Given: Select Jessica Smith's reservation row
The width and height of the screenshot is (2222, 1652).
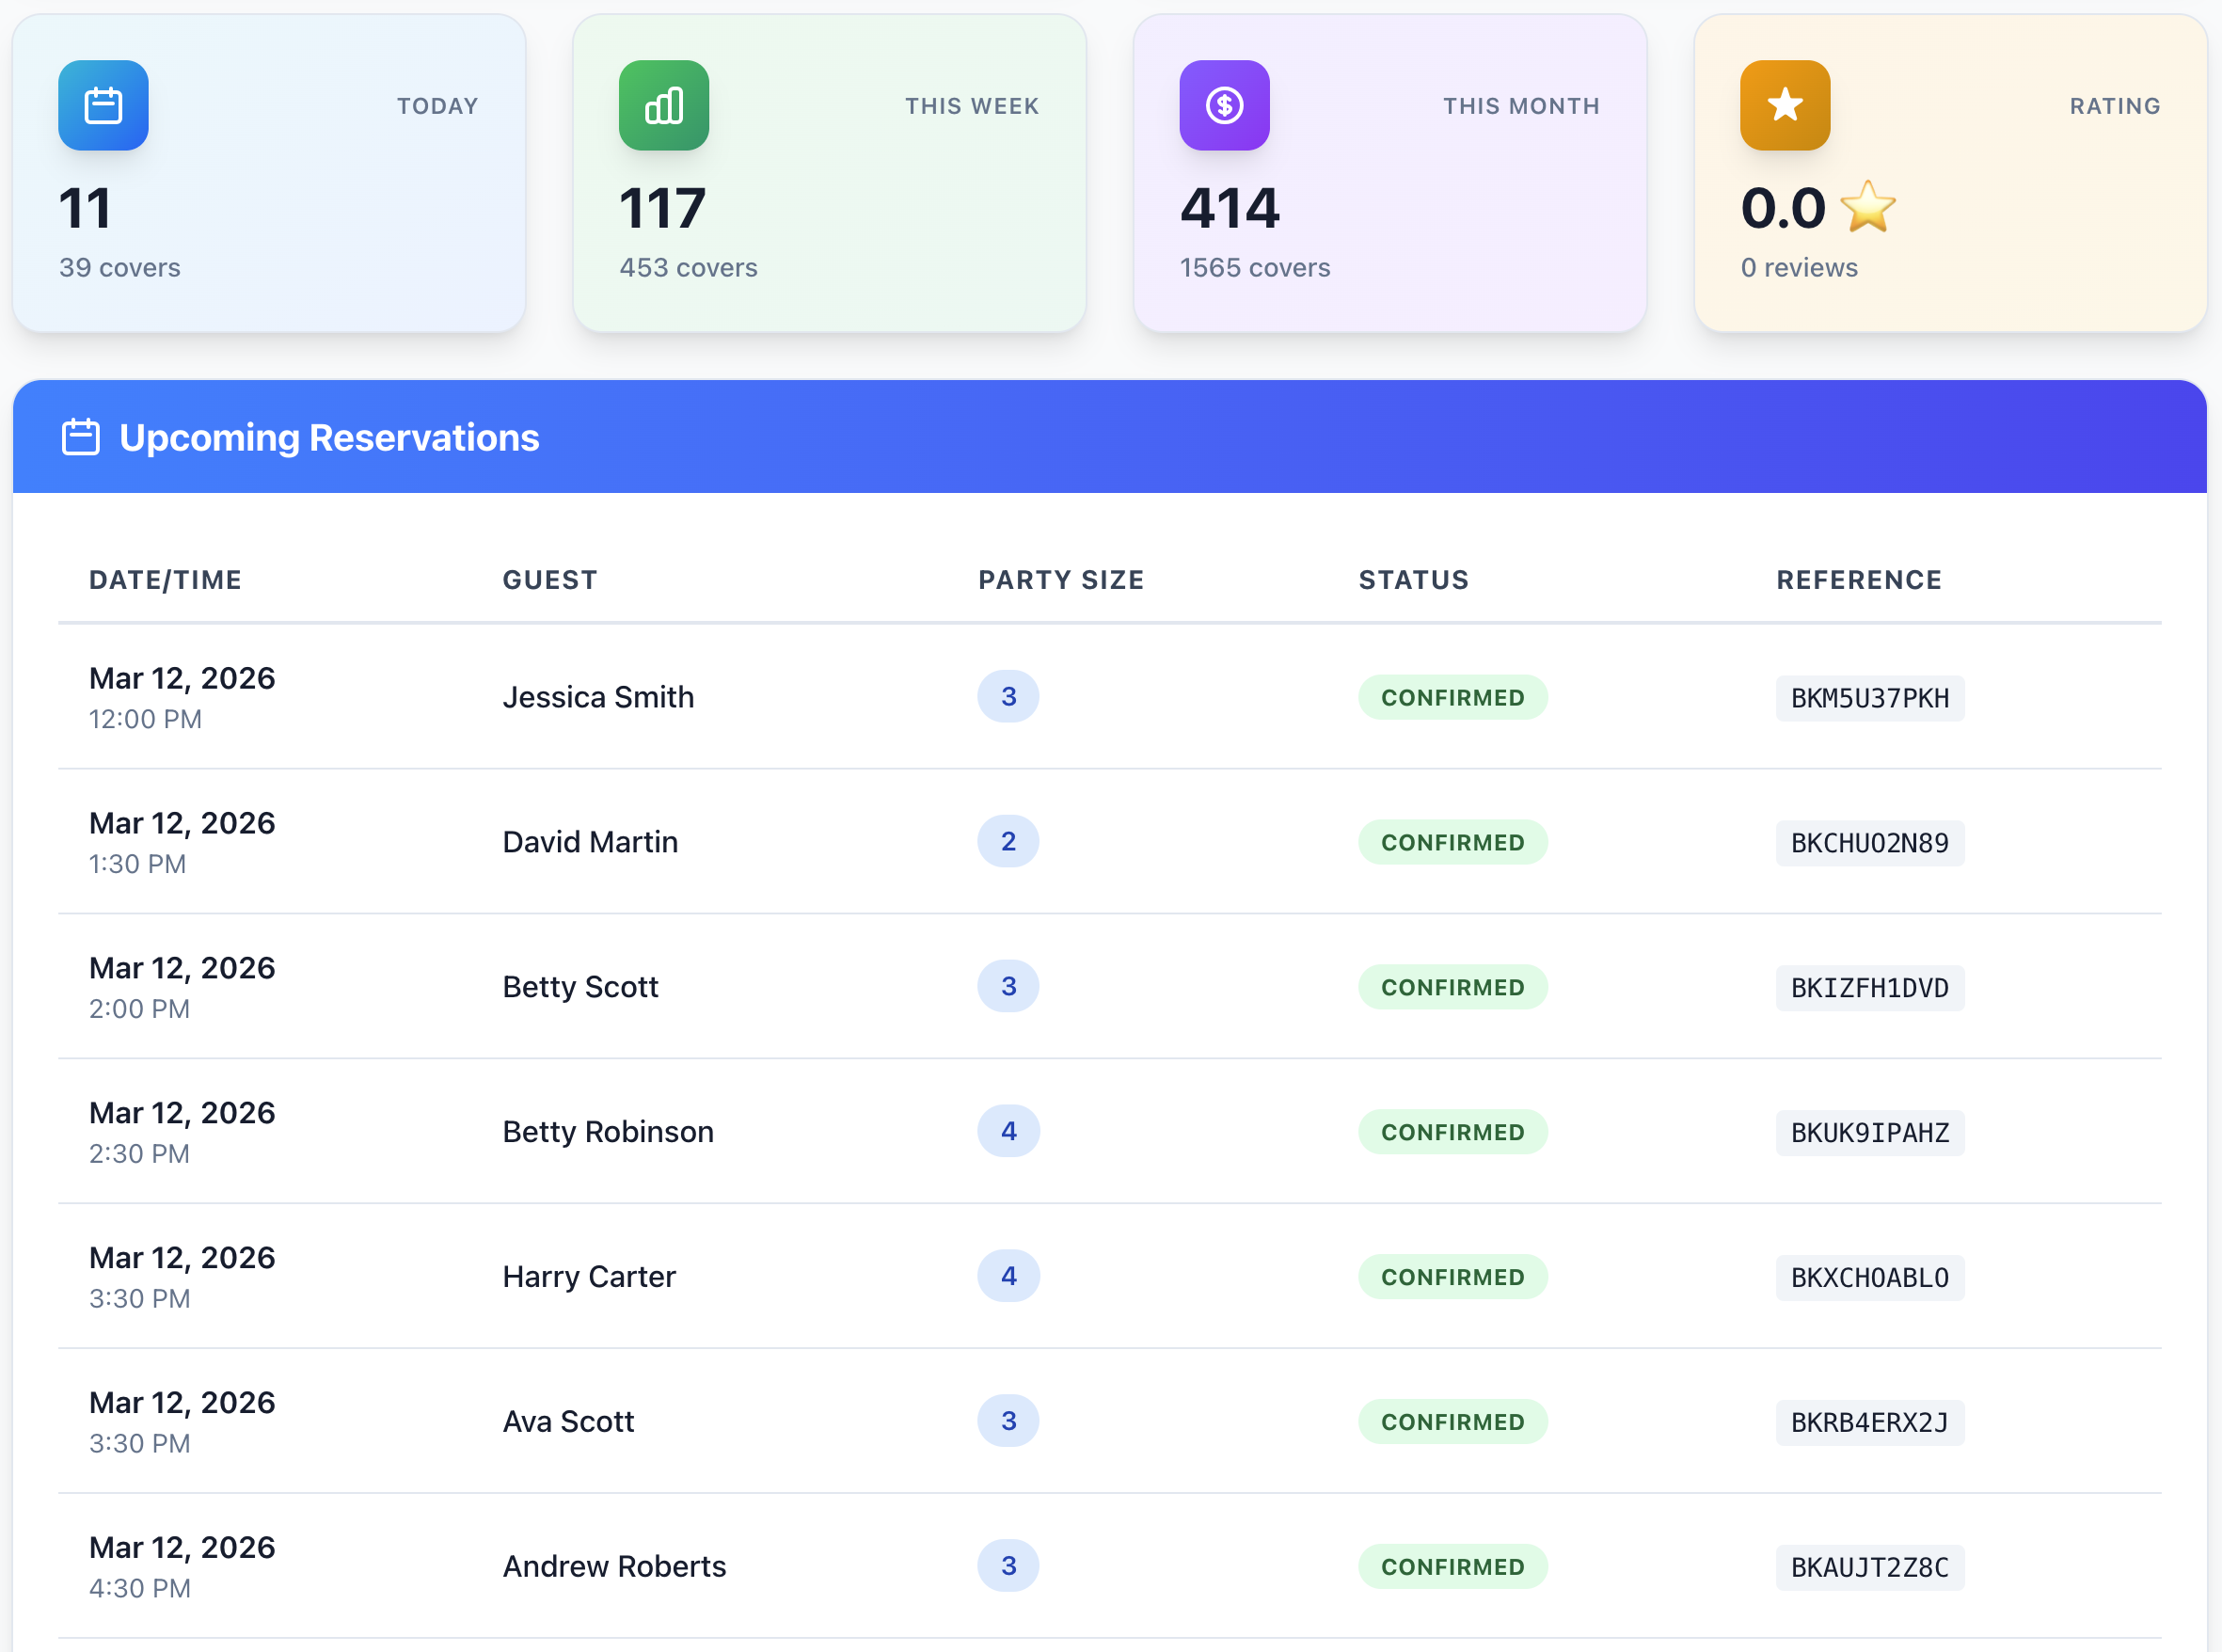Looking at the screenshot, I should 598,697.
